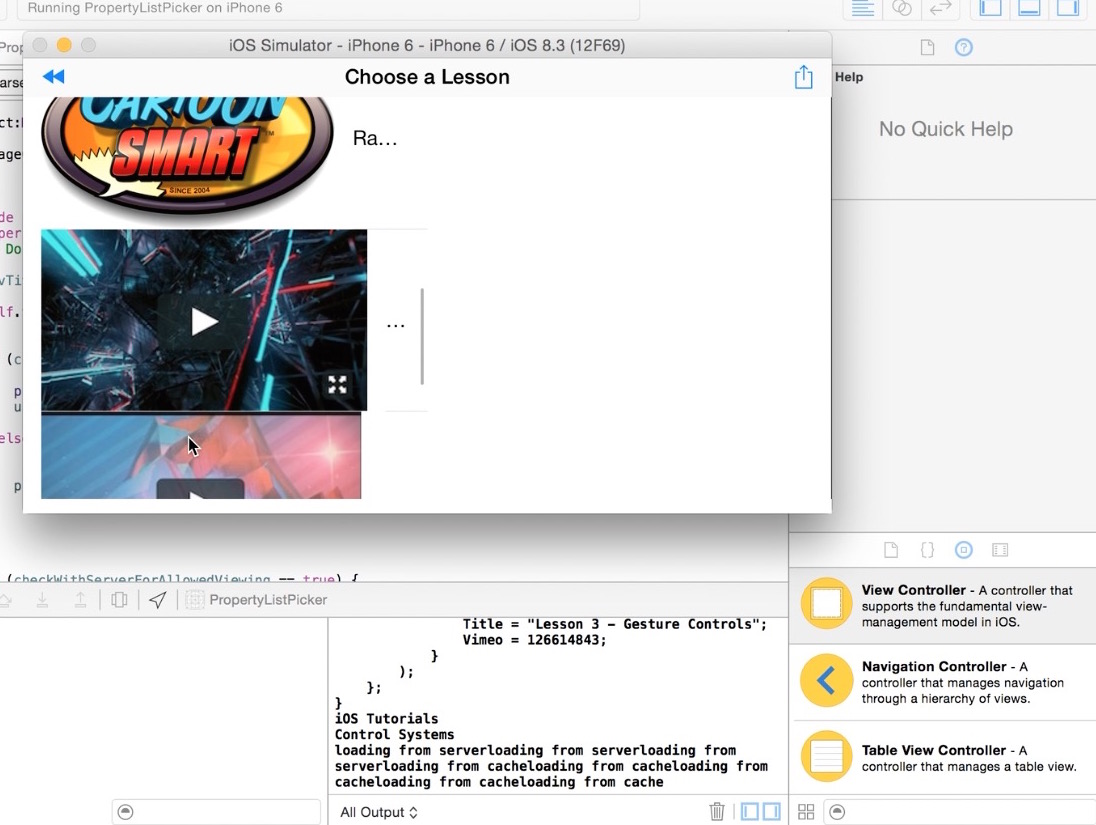The height and width of the screenshot is (825, 1096).
Task: Toggle the console pane button
Action: [x=772, y=812]
